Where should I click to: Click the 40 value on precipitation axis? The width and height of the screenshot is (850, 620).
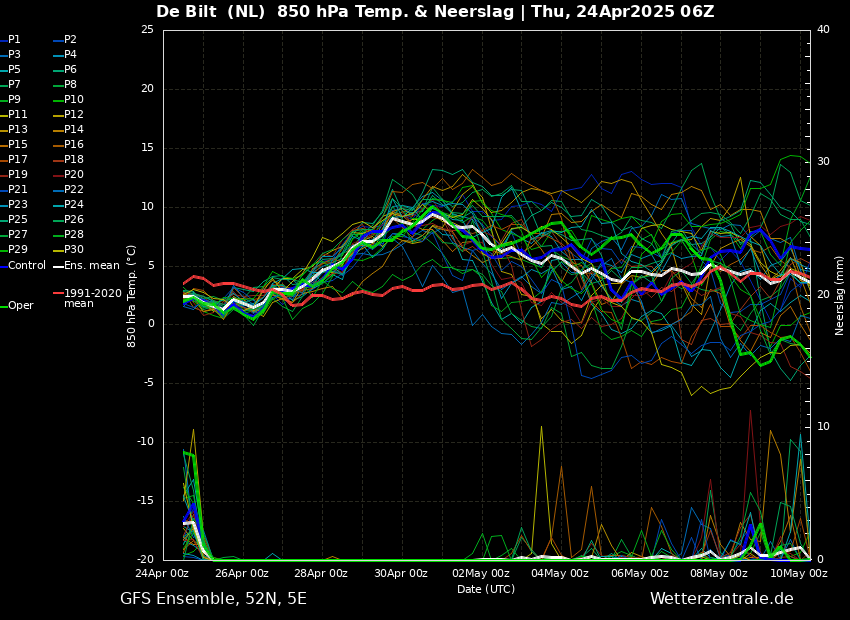[x=823, y=29]
